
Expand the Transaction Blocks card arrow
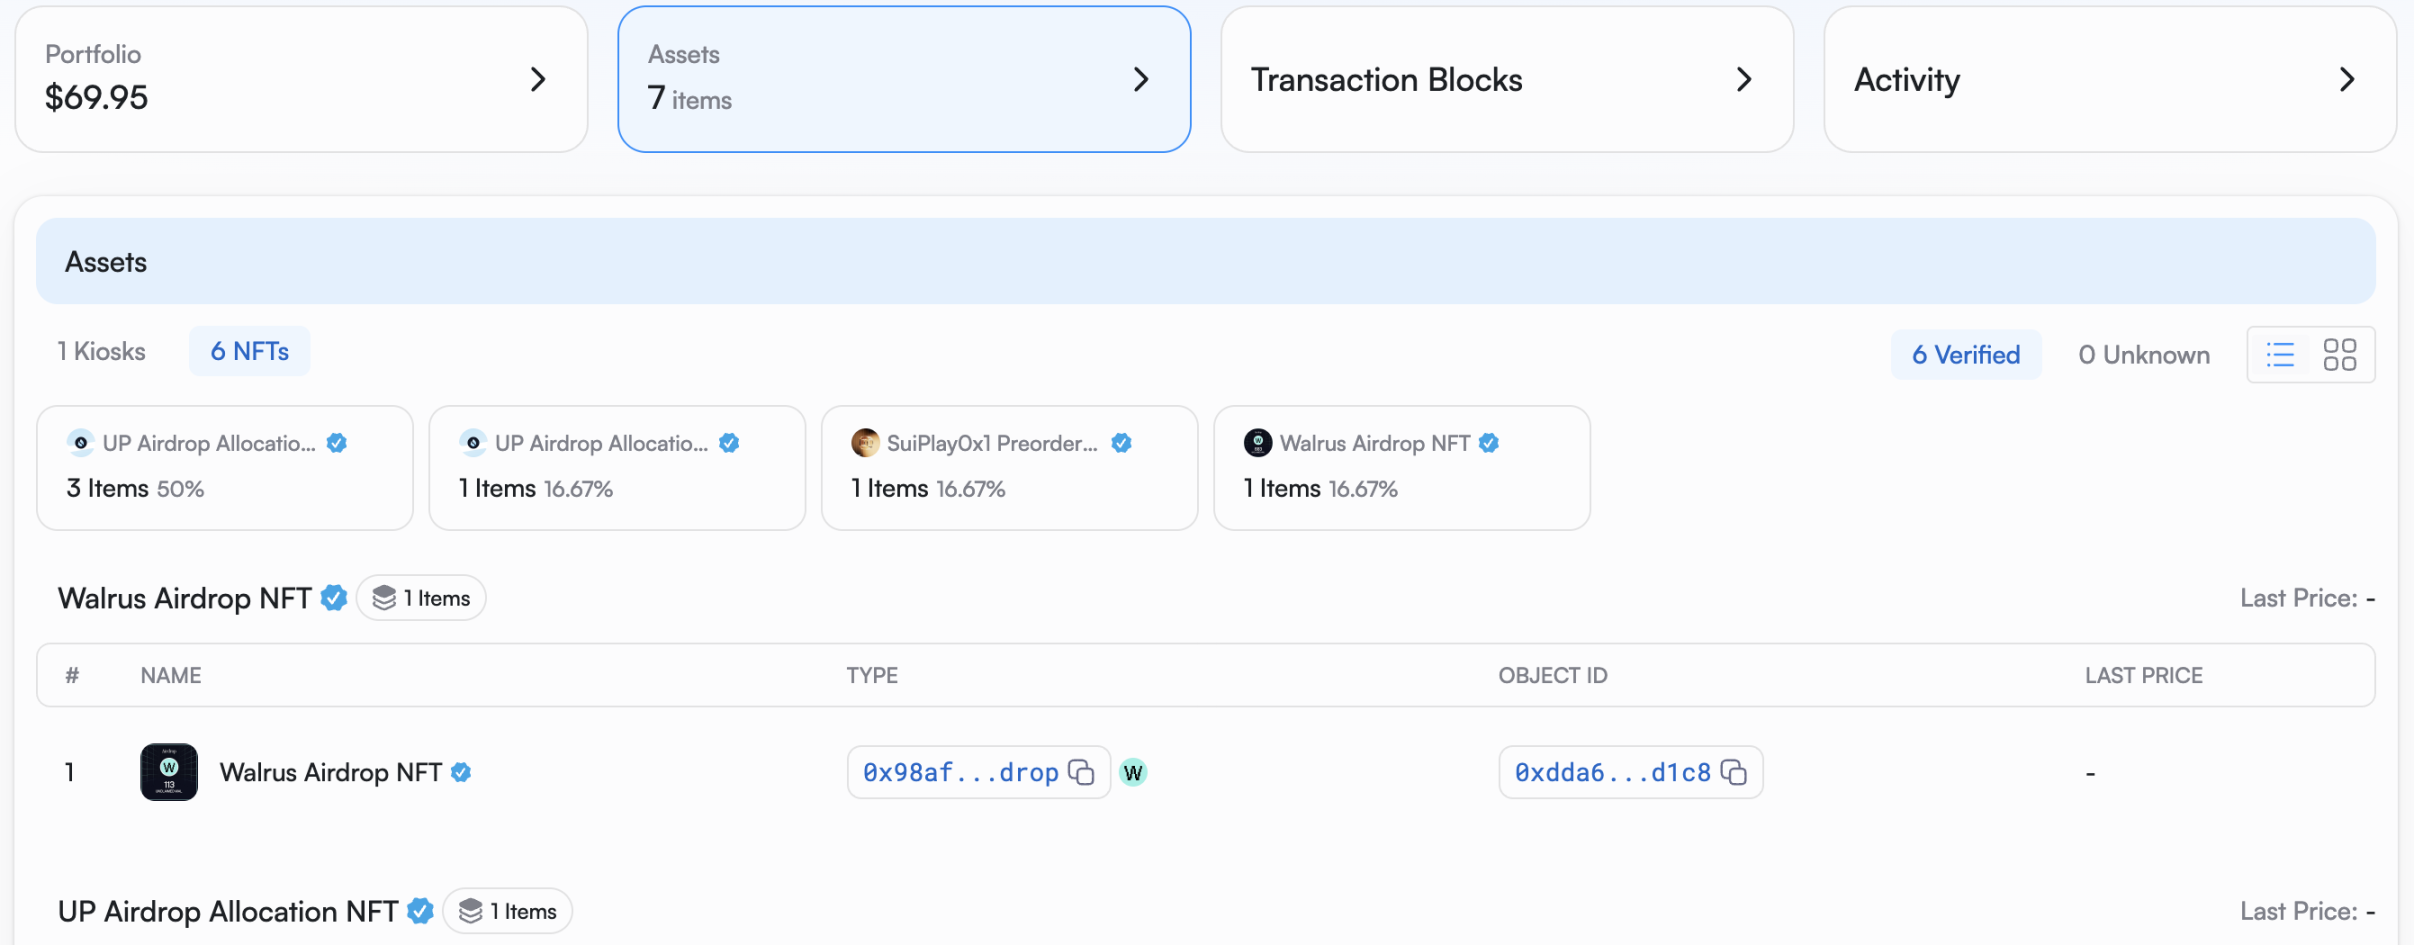[x=1744, y=79]
